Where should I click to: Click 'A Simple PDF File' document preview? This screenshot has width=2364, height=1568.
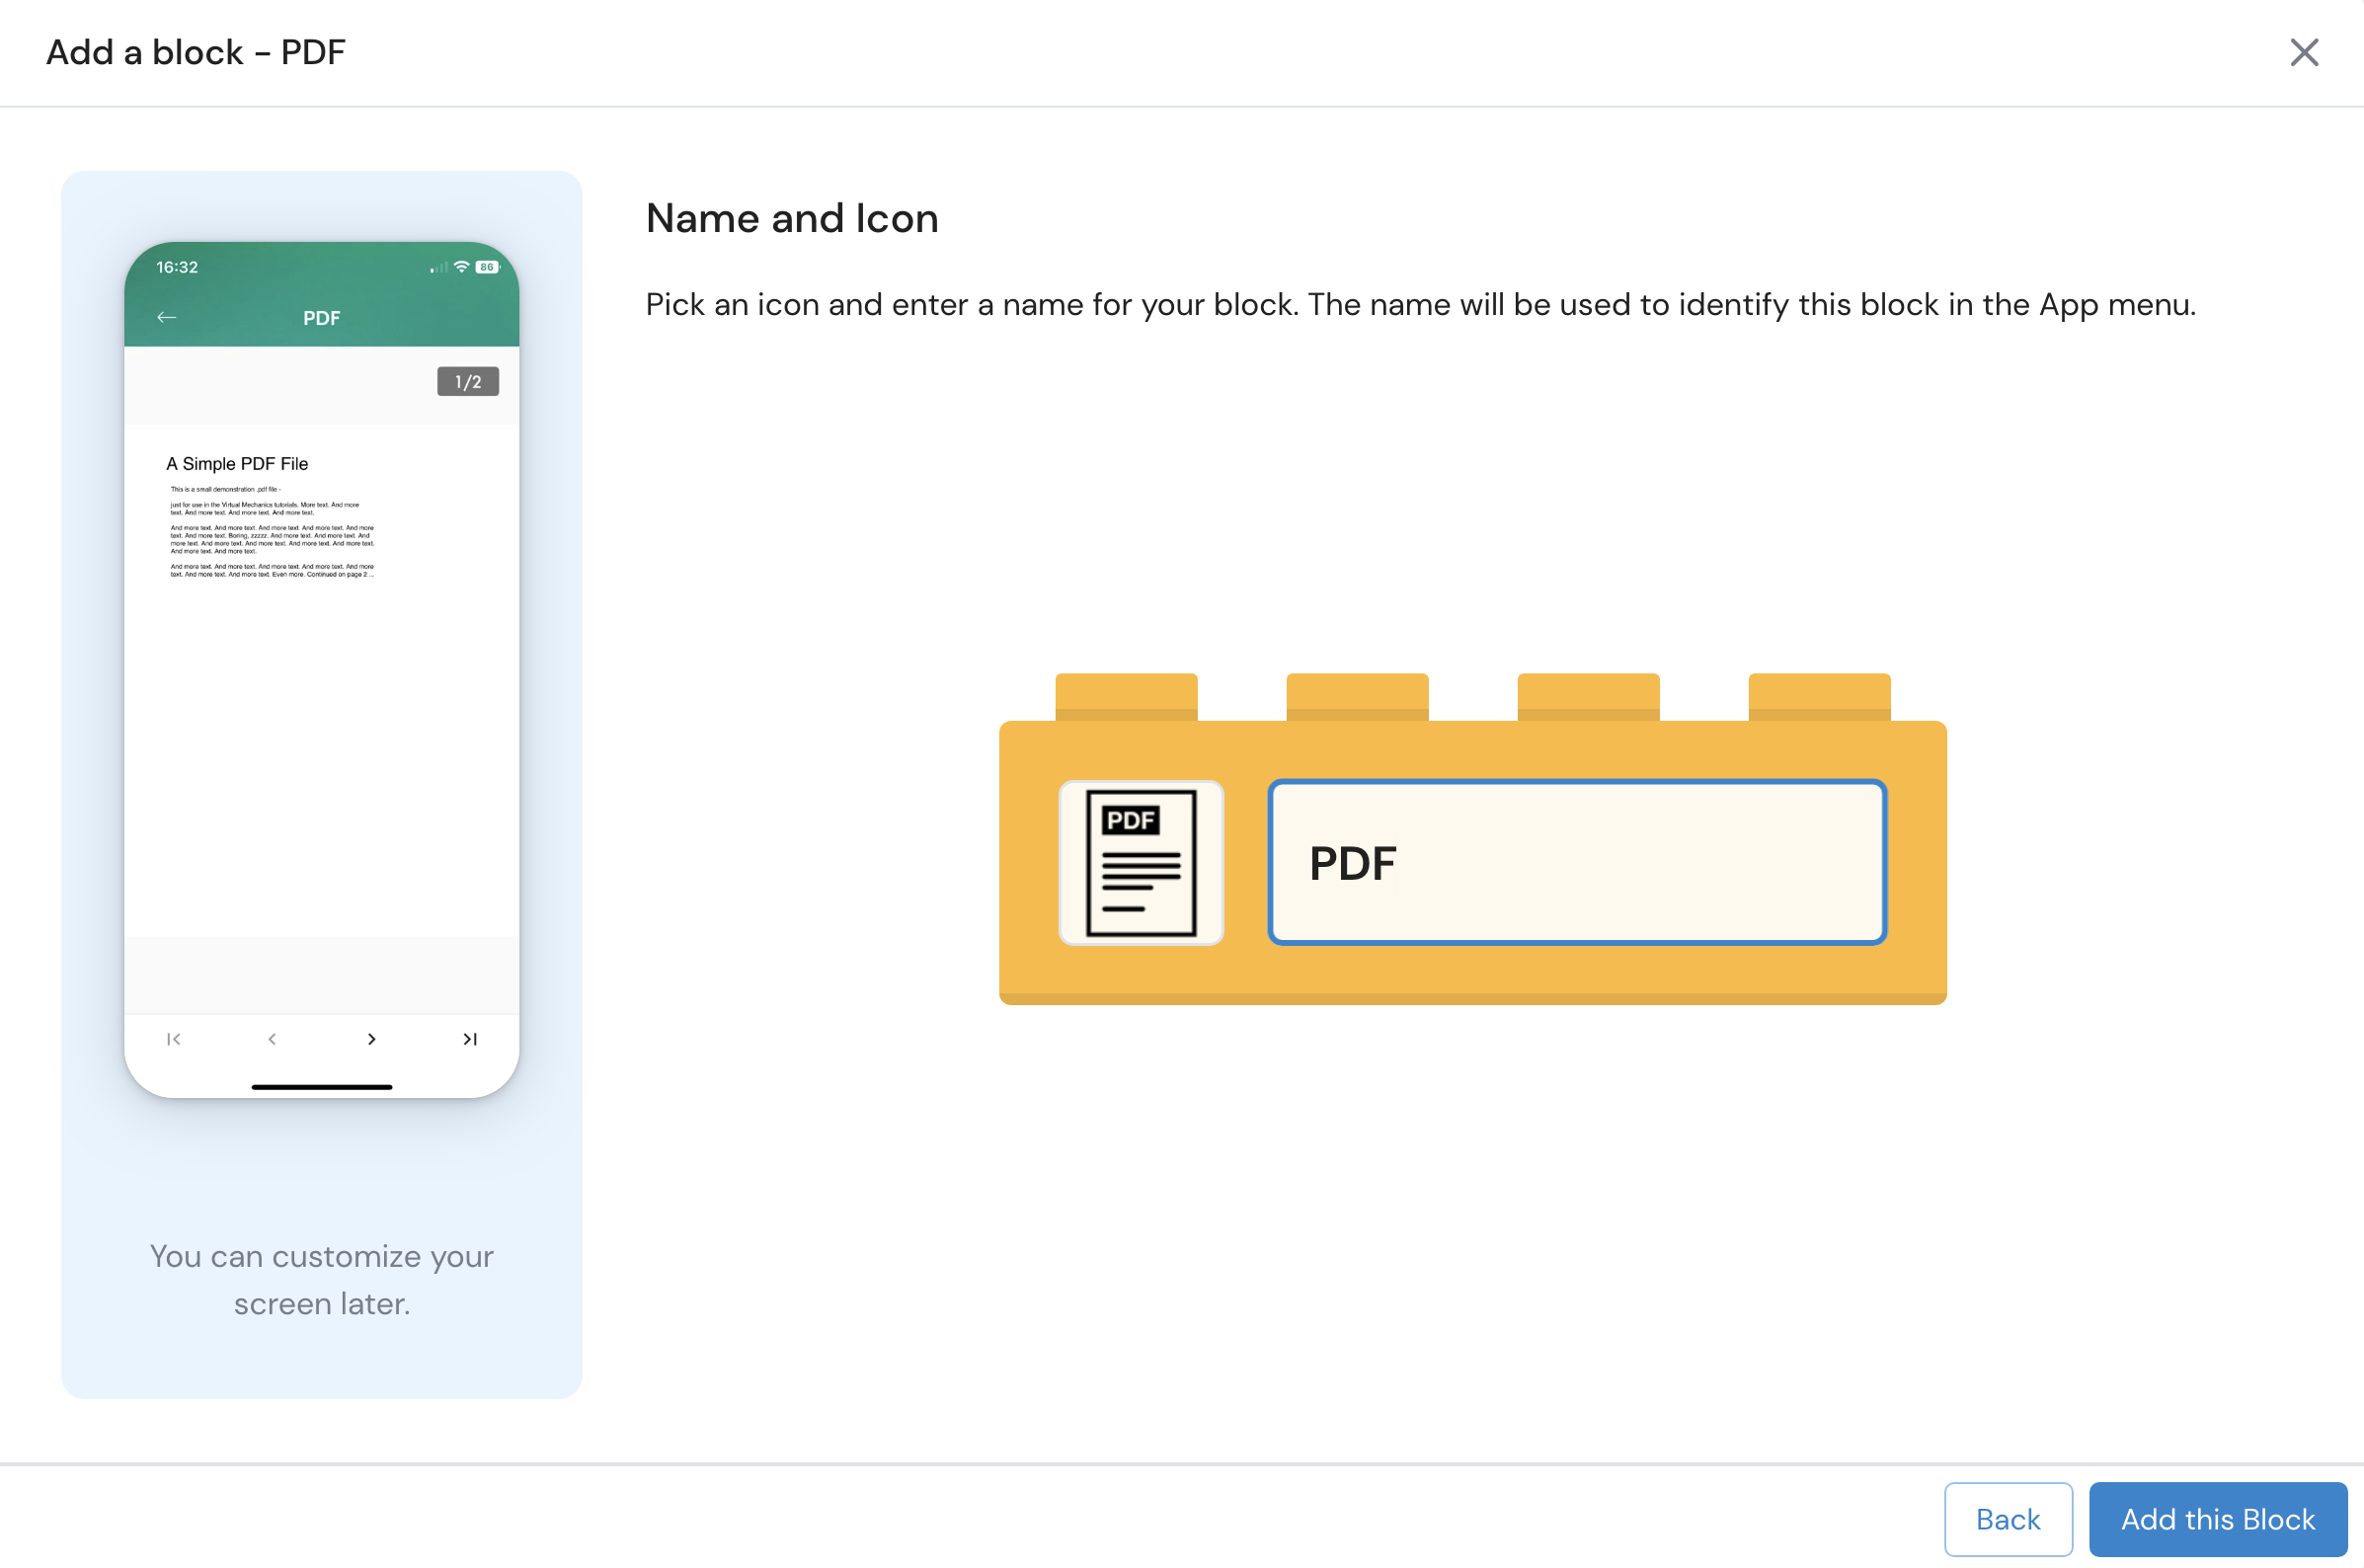pos(237,463)
